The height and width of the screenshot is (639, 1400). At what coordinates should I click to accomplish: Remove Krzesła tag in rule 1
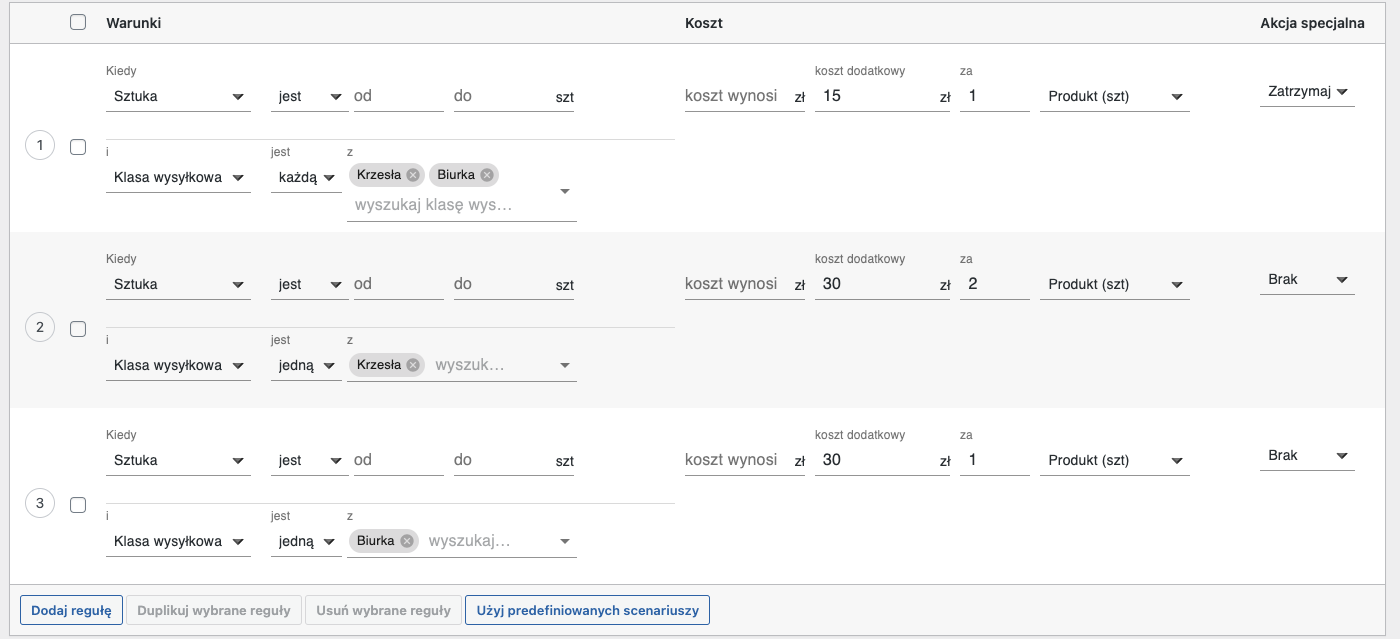tap(412, 175)
